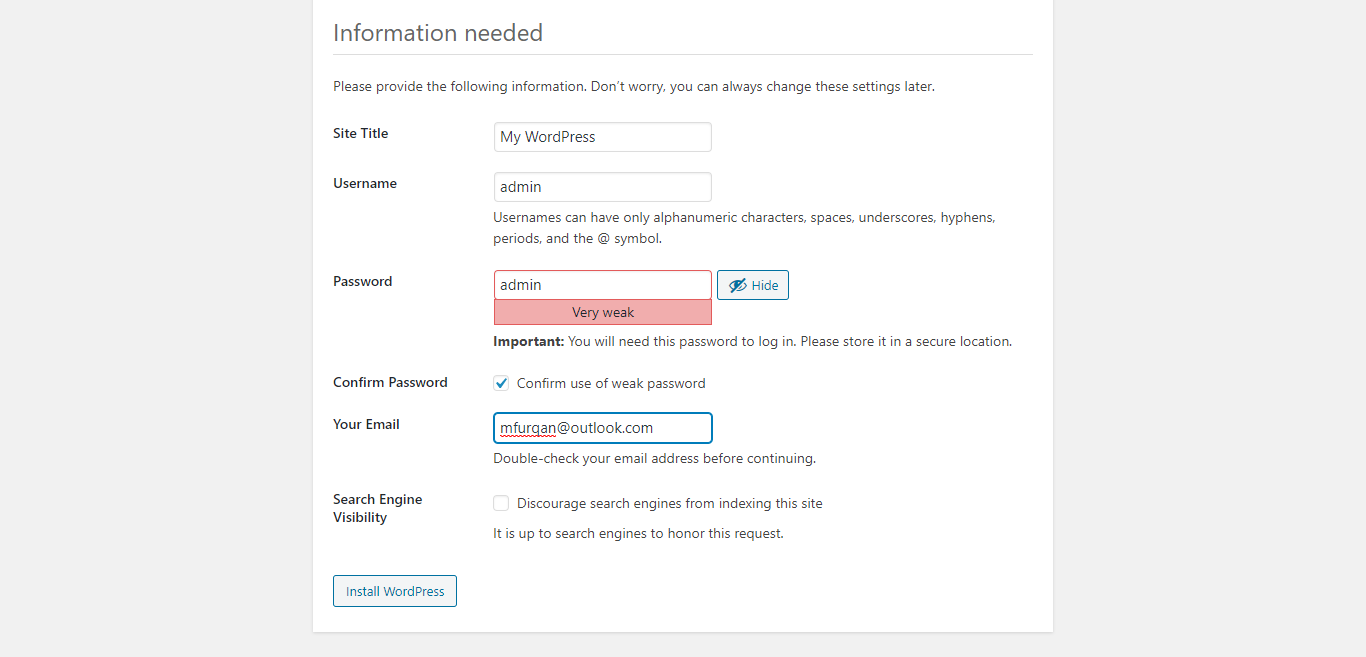Image resolution: width=1366 pixels, height=657 pixels.
Task: Click the Username field label
Action: (x=364, y=183)
